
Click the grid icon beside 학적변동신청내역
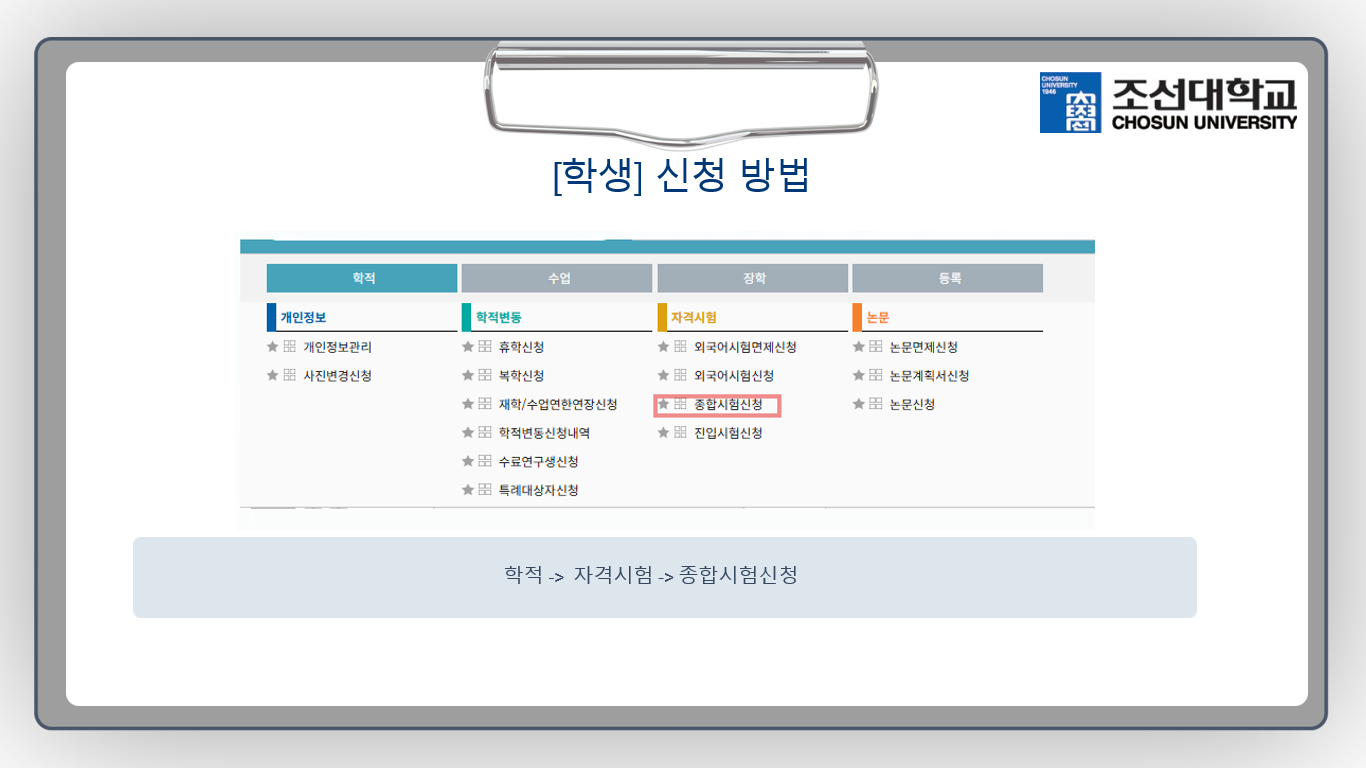click(x=485, y=433)
